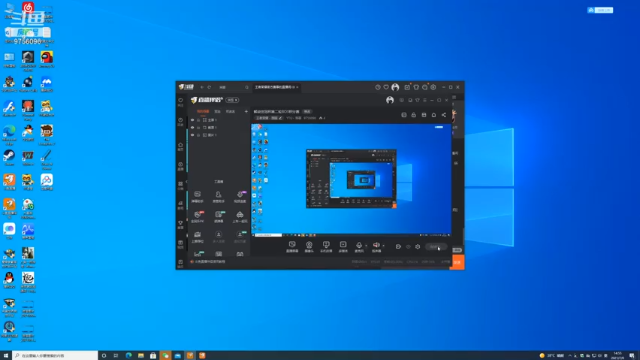This screenshot has height=360, width=640.
Task: Open the first toolbox tool in top row
Action: tap(198, 196)
